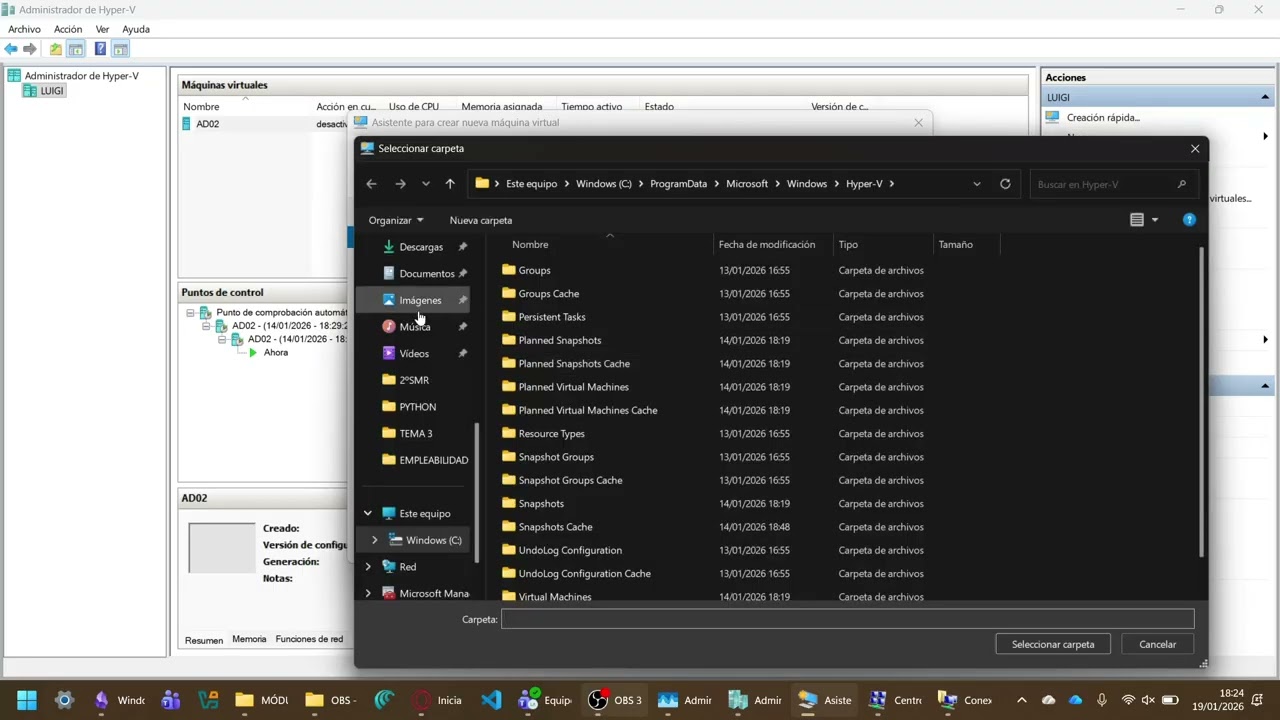1280x720 pixels.
Task: Click Windows (C:) in the breadcrumb path
Action: (604, 184)
